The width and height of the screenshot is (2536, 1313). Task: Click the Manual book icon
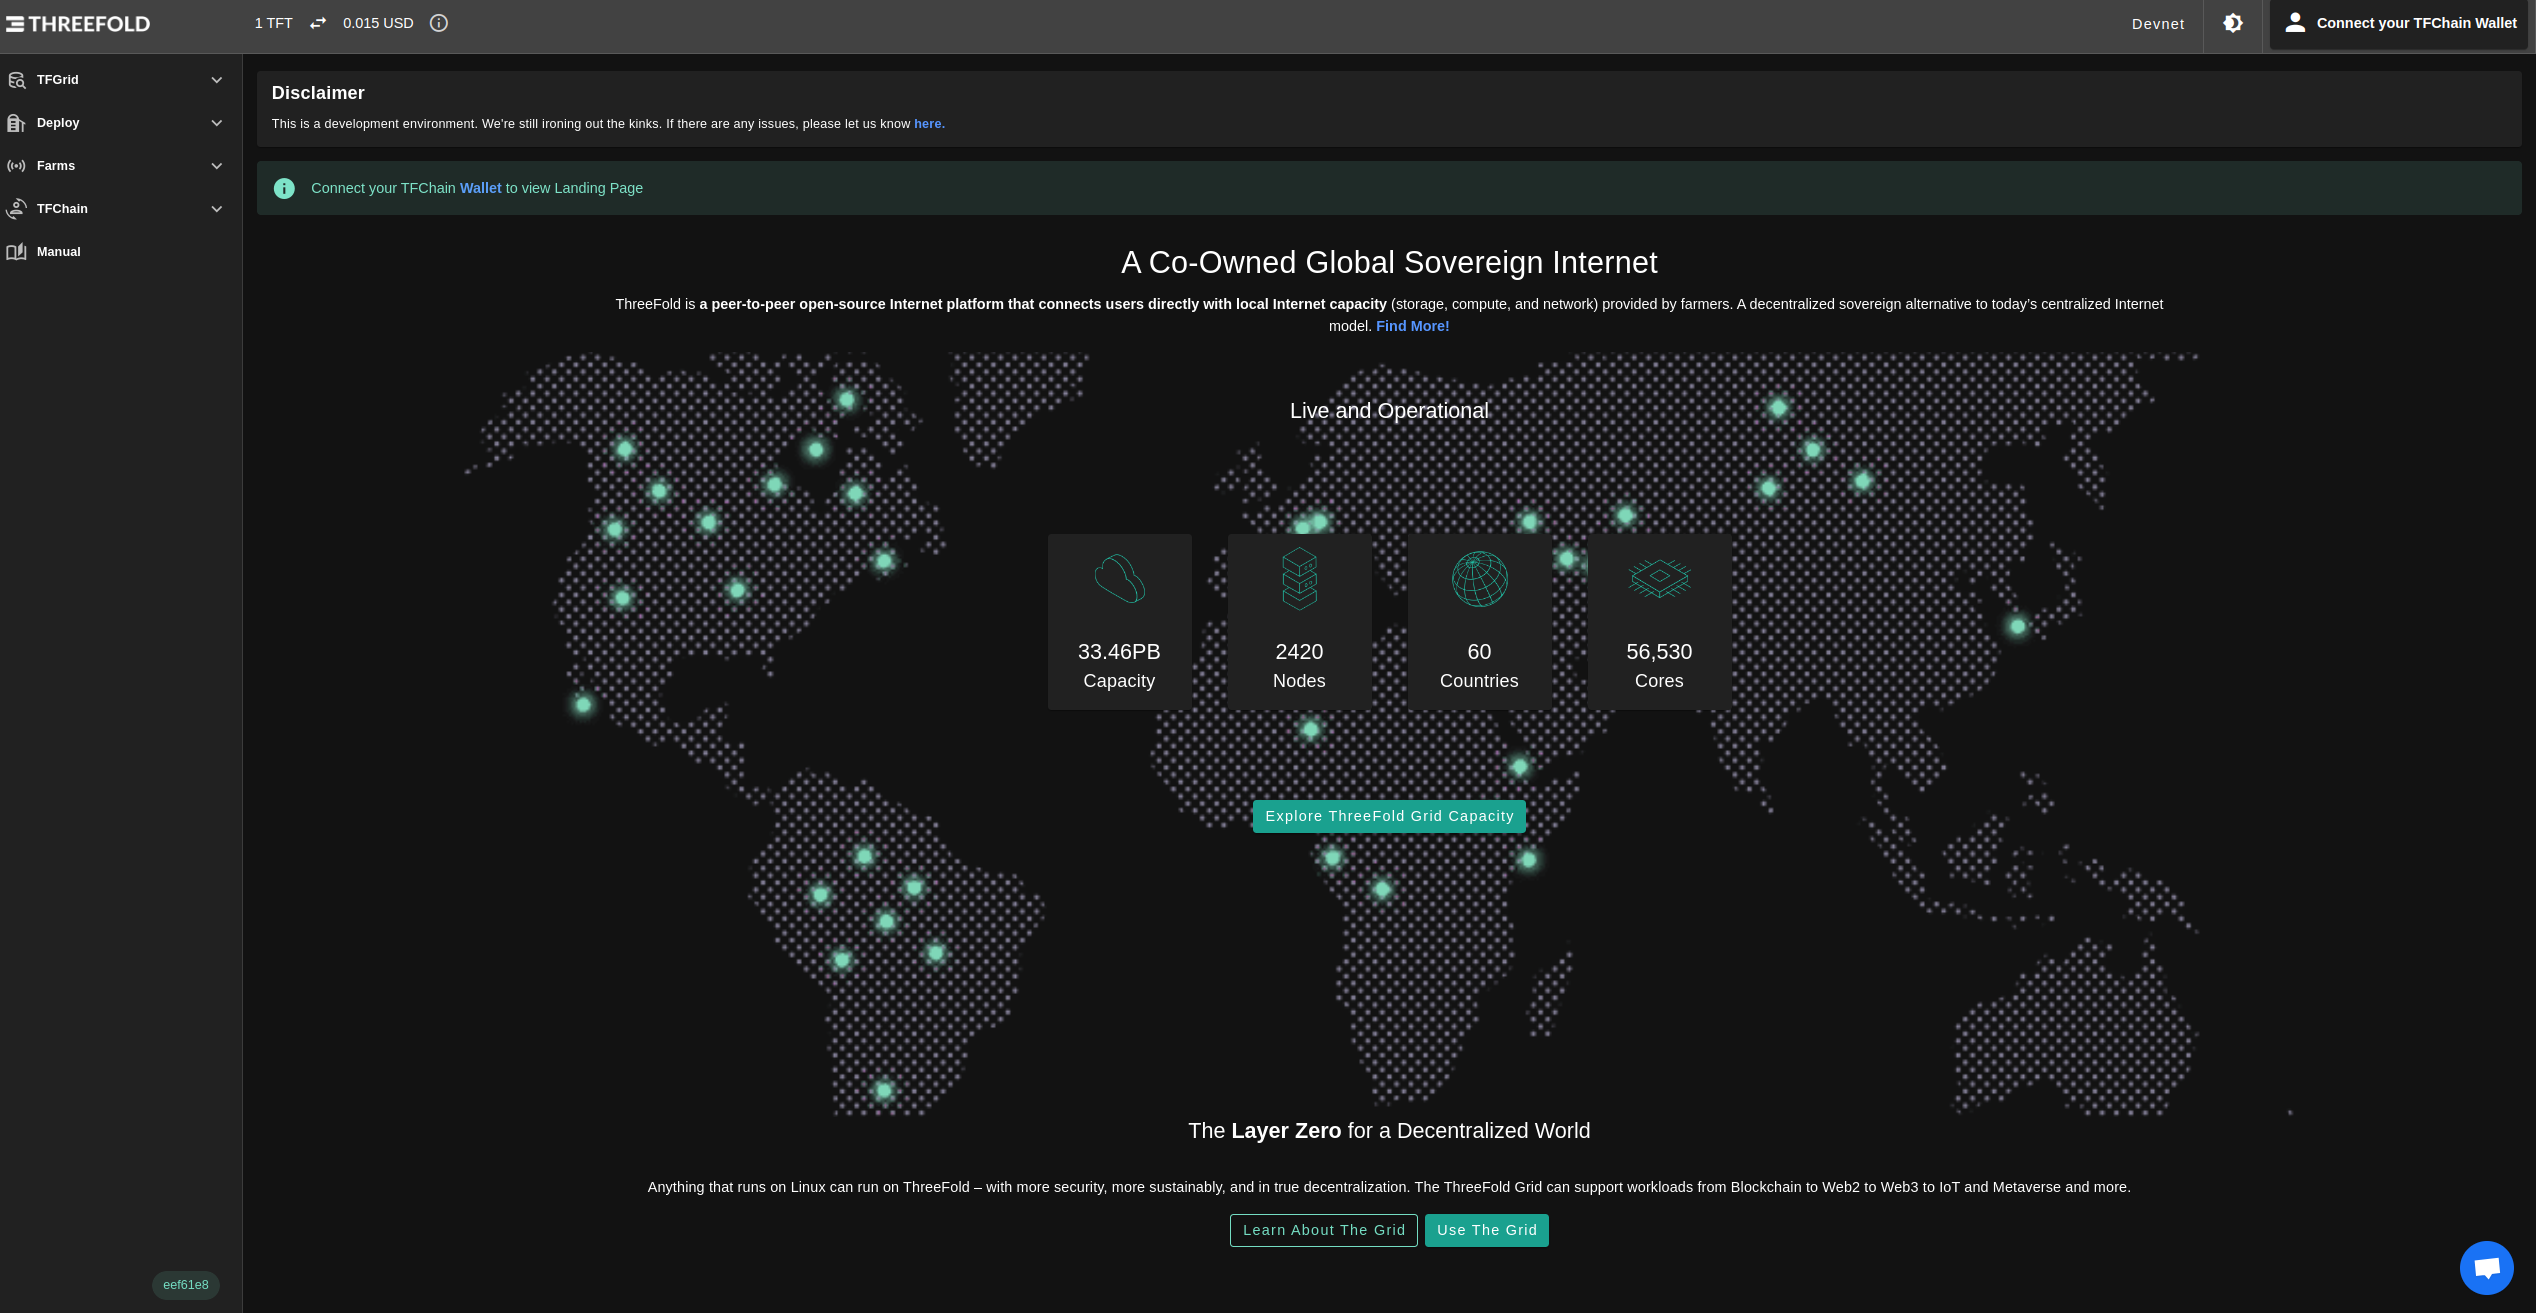16,252
